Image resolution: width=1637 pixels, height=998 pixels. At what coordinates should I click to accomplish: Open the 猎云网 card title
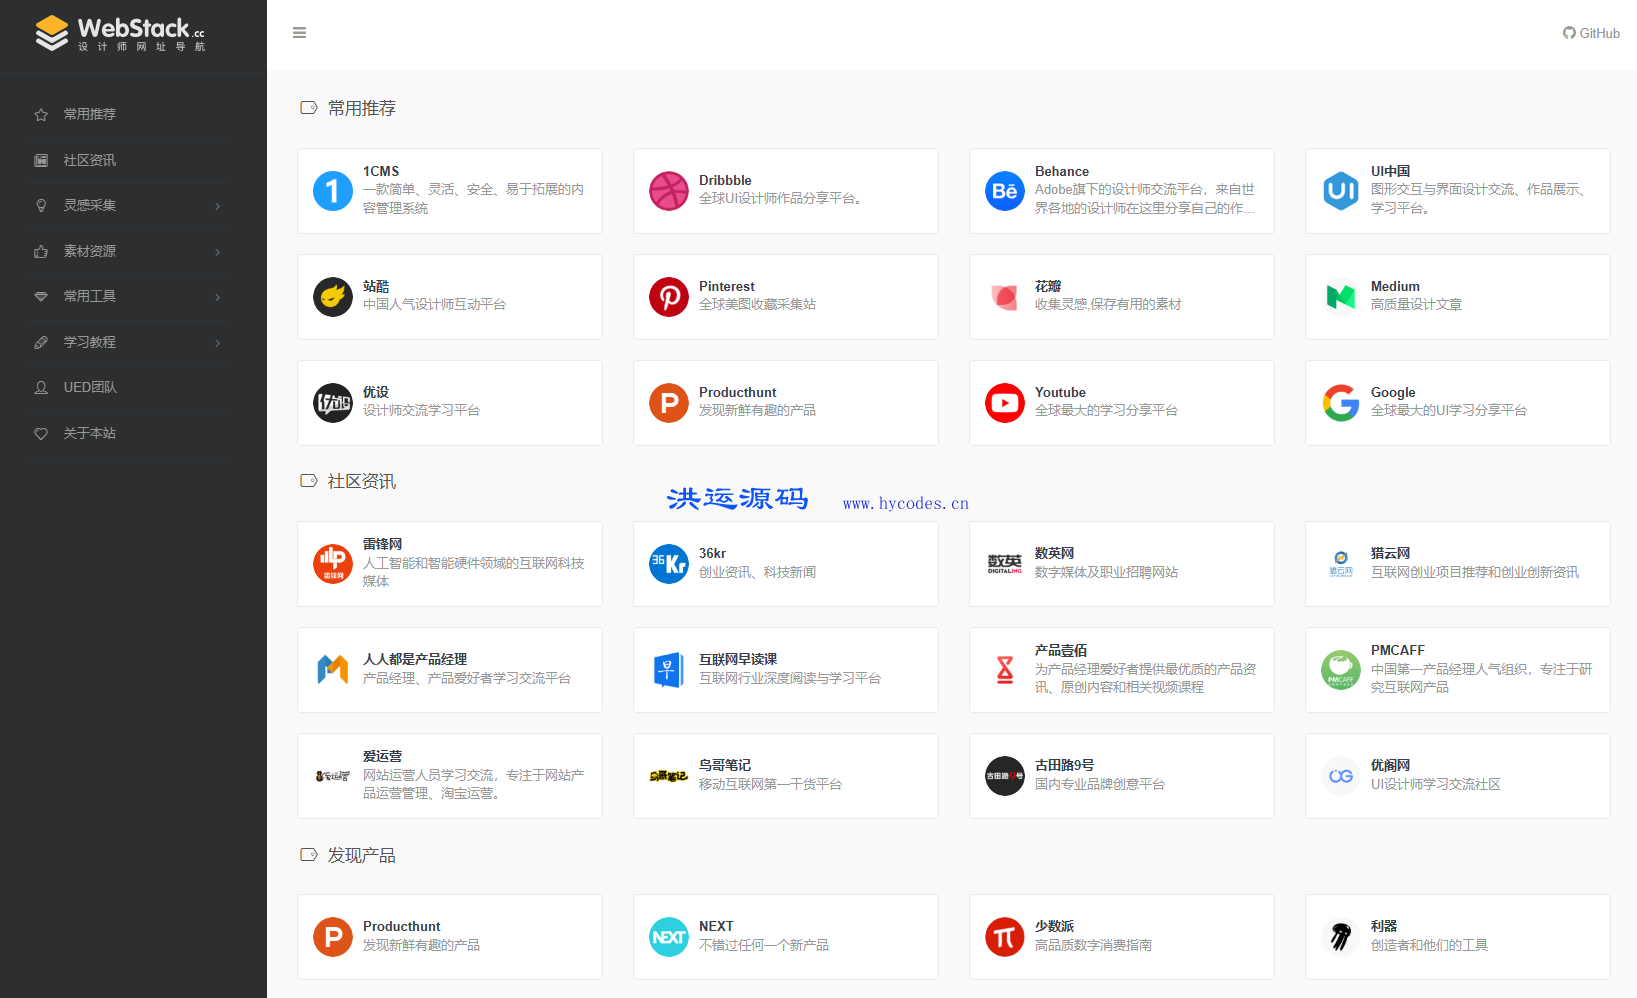coord(1391,554)
